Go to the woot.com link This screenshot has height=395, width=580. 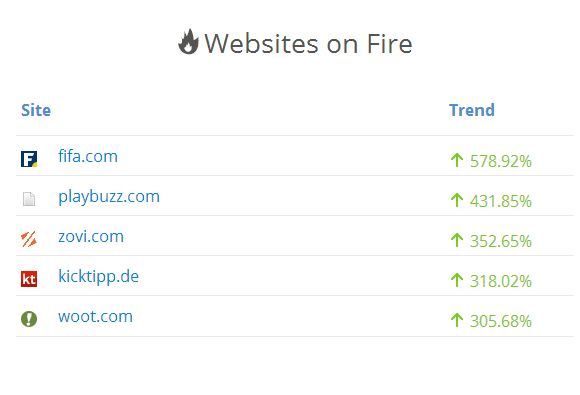click(95, 317)
